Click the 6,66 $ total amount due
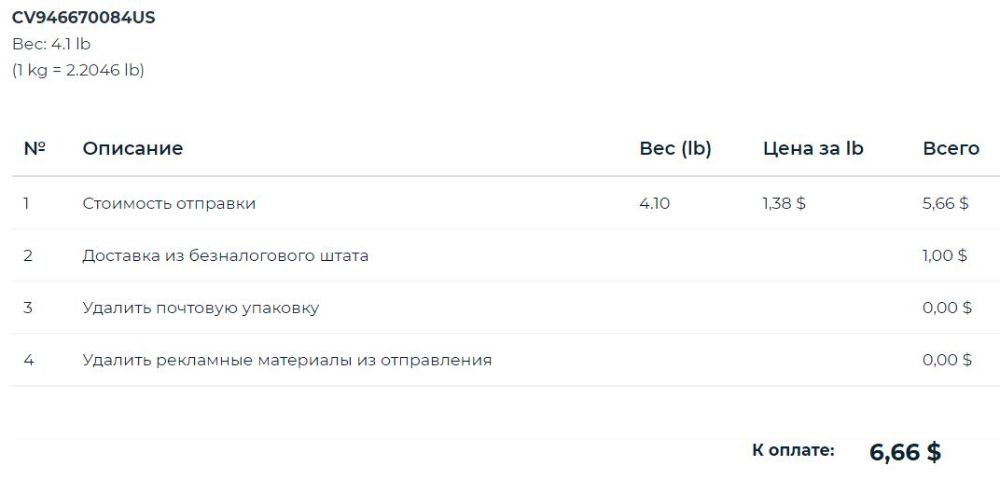The width and height of the screenshot is (1000, 480). (x=905, y=452)
